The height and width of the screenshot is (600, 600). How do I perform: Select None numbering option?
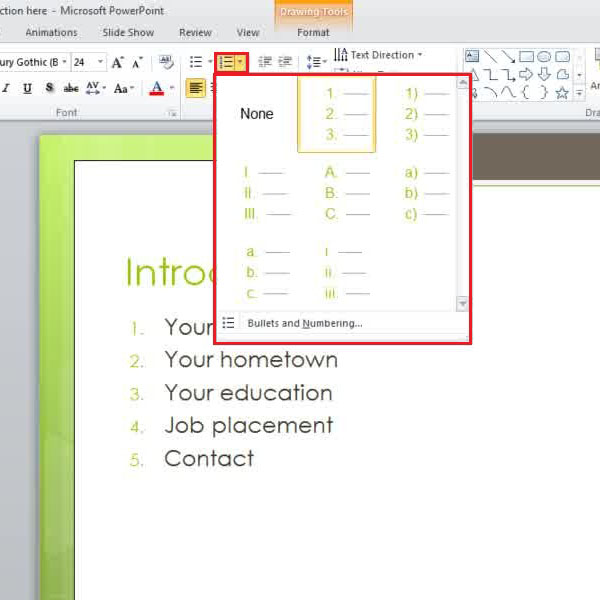tap(257, 114)
